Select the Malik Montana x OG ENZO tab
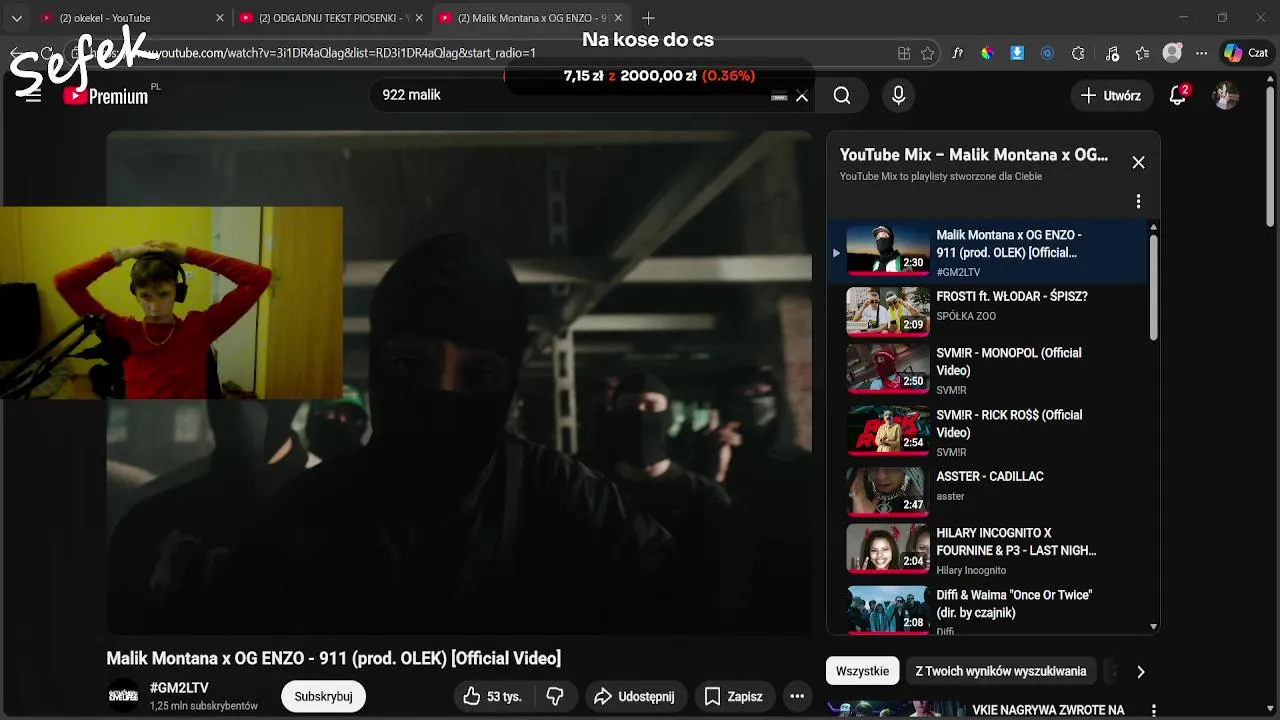The image size is (1280, 720). pyautogui.click(x=531, y=18)
